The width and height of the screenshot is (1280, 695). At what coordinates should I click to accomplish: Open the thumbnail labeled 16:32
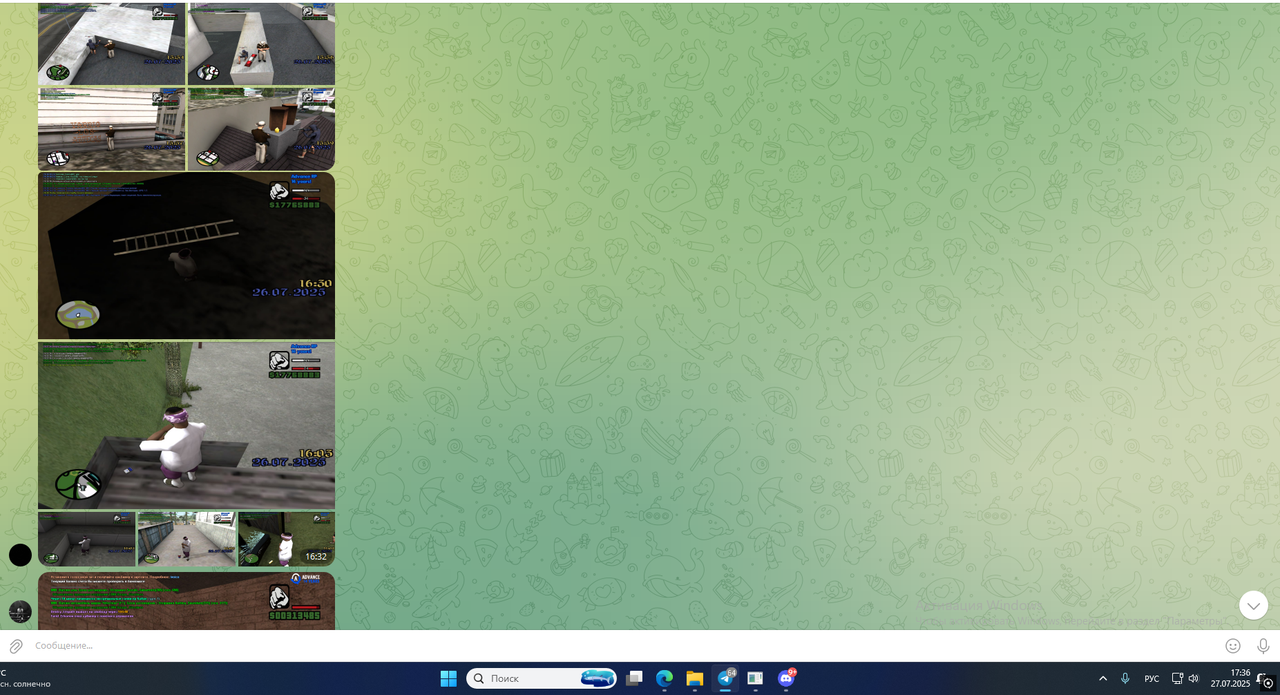(x=286, y=539)
